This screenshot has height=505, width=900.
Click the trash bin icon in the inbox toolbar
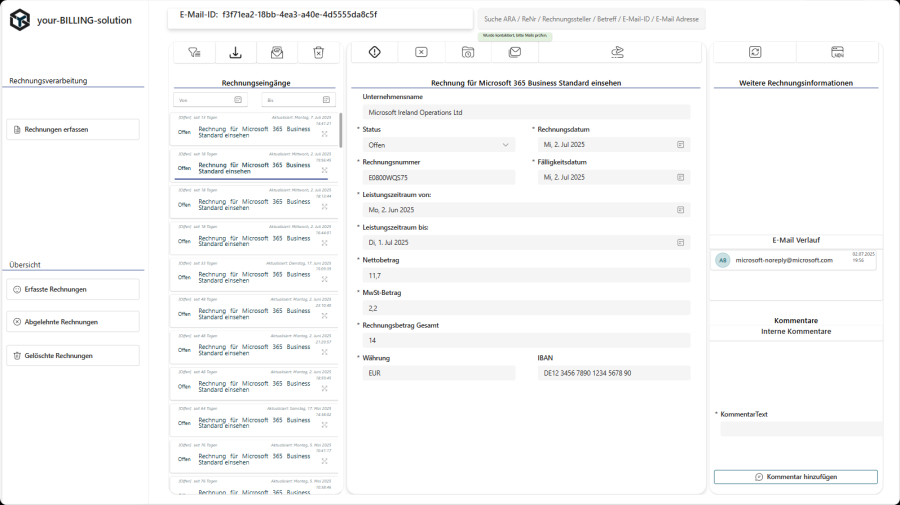[x=318, y=53]
